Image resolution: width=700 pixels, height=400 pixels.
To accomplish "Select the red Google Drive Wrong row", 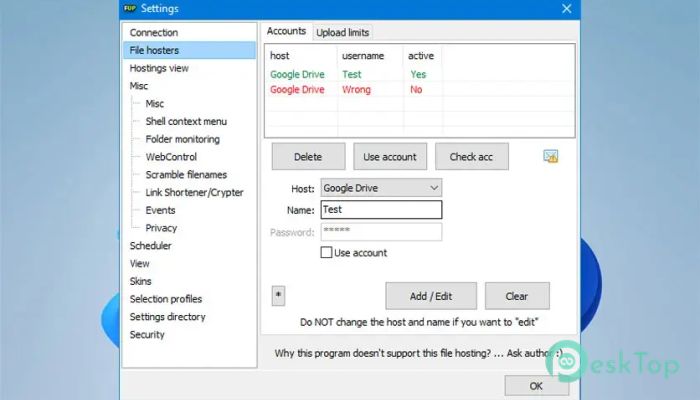I will 419,90.
